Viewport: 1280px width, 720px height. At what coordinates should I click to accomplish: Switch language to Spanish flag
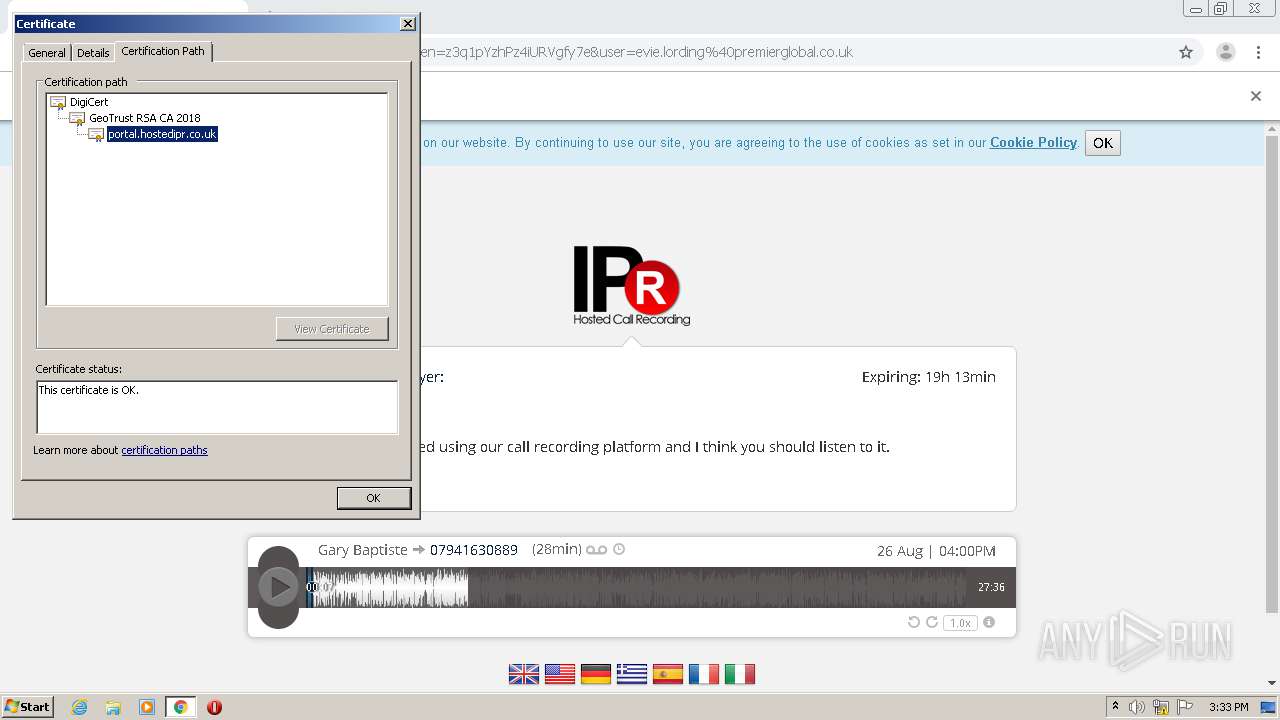coord(668,674)
